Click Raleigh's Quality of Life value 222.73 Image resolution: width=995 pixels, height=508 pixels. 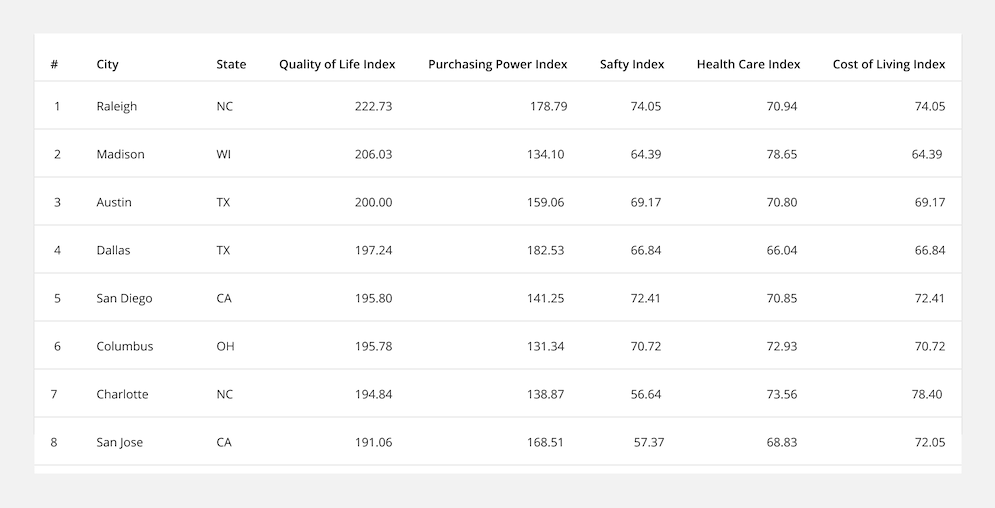(373, 106)
